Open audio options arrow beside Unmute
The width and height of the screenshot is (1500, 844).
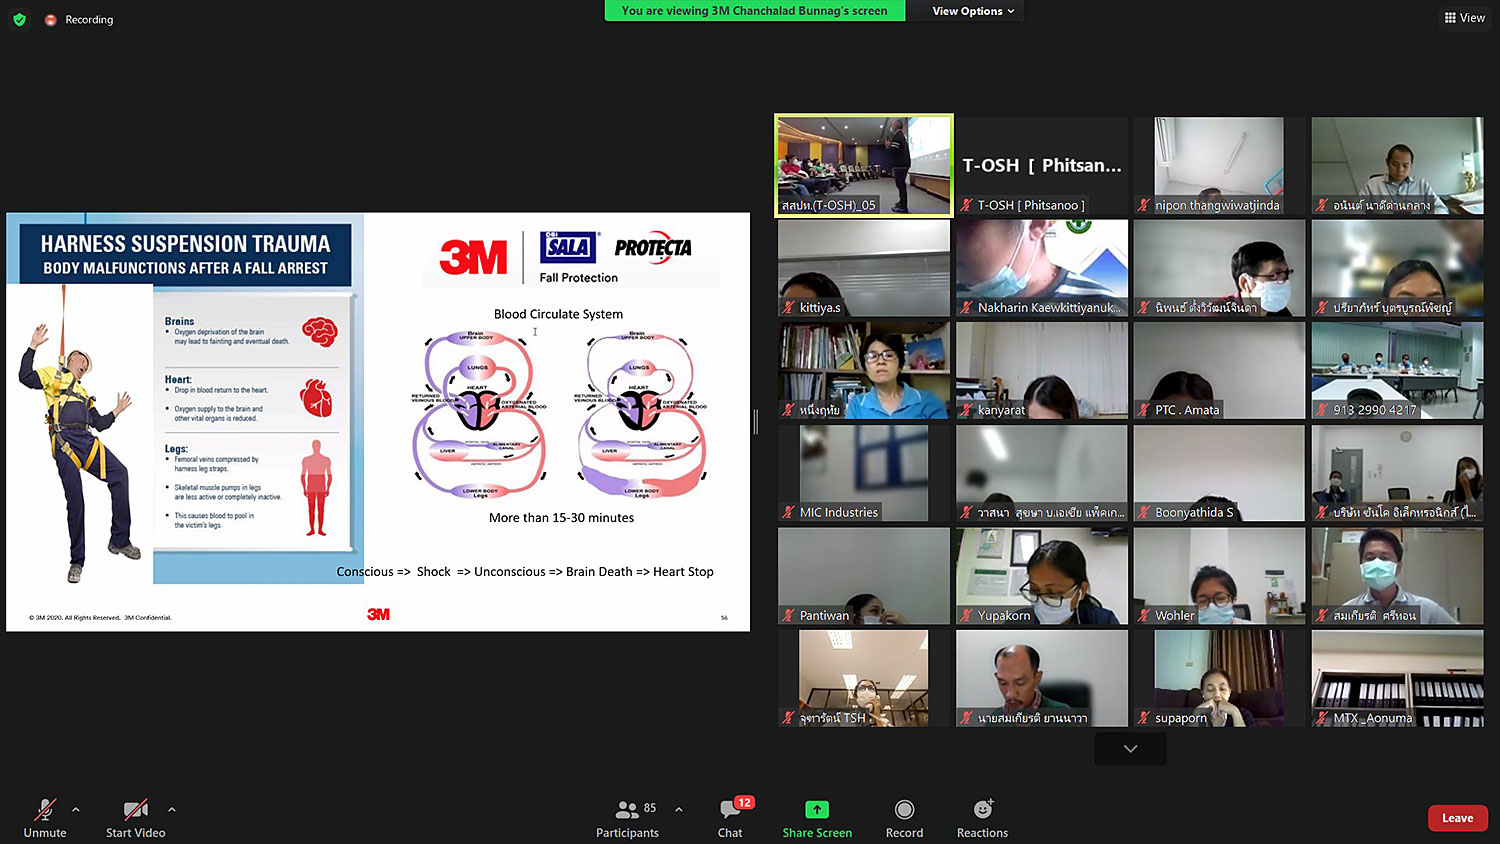click(x=76, y=809)
